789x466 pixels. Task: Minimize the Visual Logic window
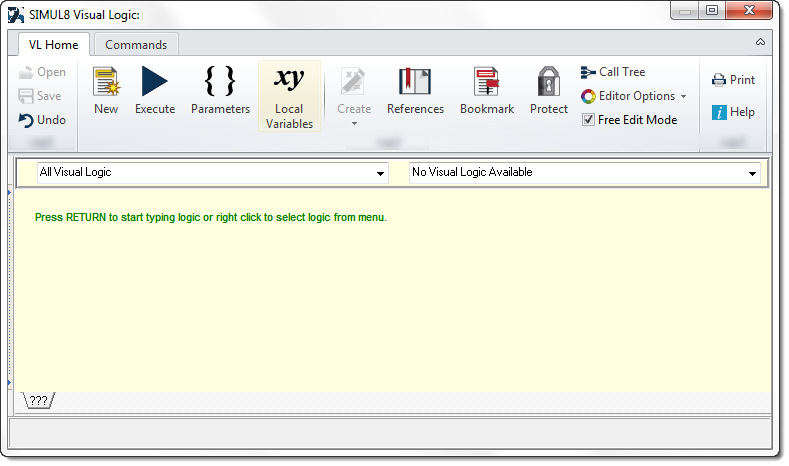coord(684,11)
